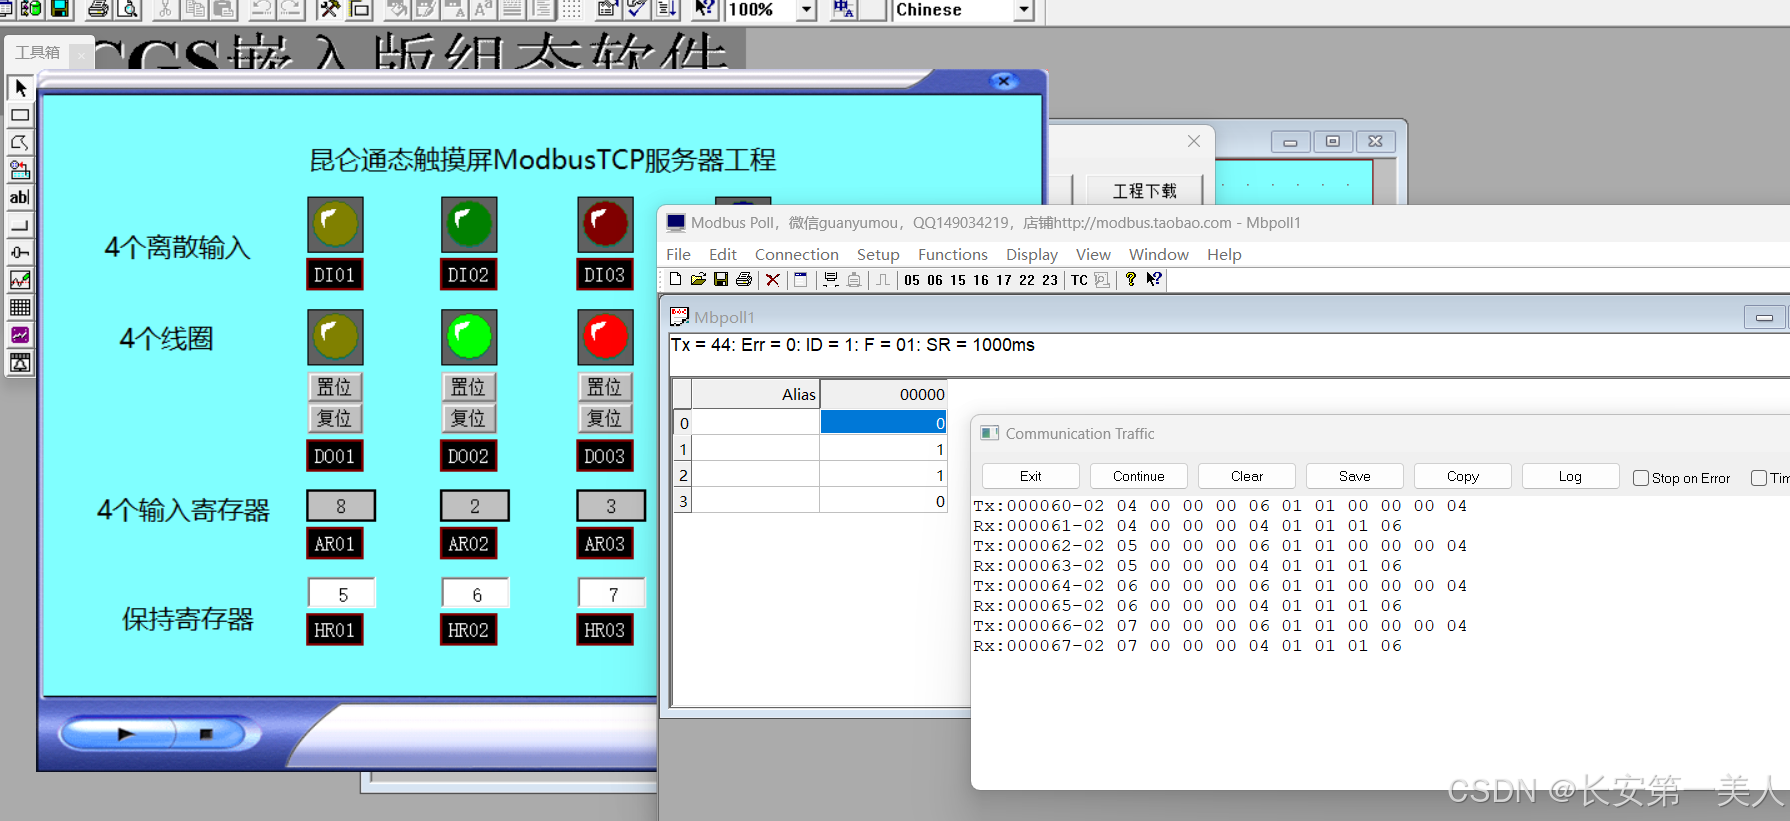The width and height of the screenshot is (1790, 821).
Task: Expand the Chinese language dropdown
Action: [x=1023, y=10]
